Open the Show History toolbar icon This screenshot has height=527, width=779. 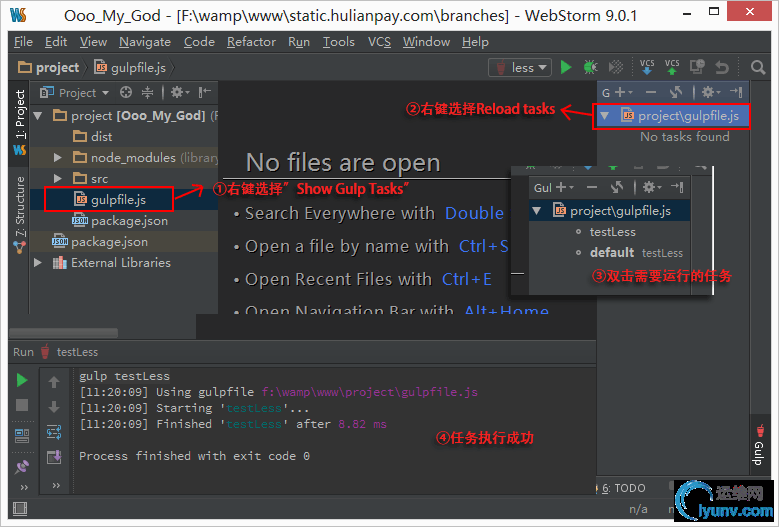697,68
